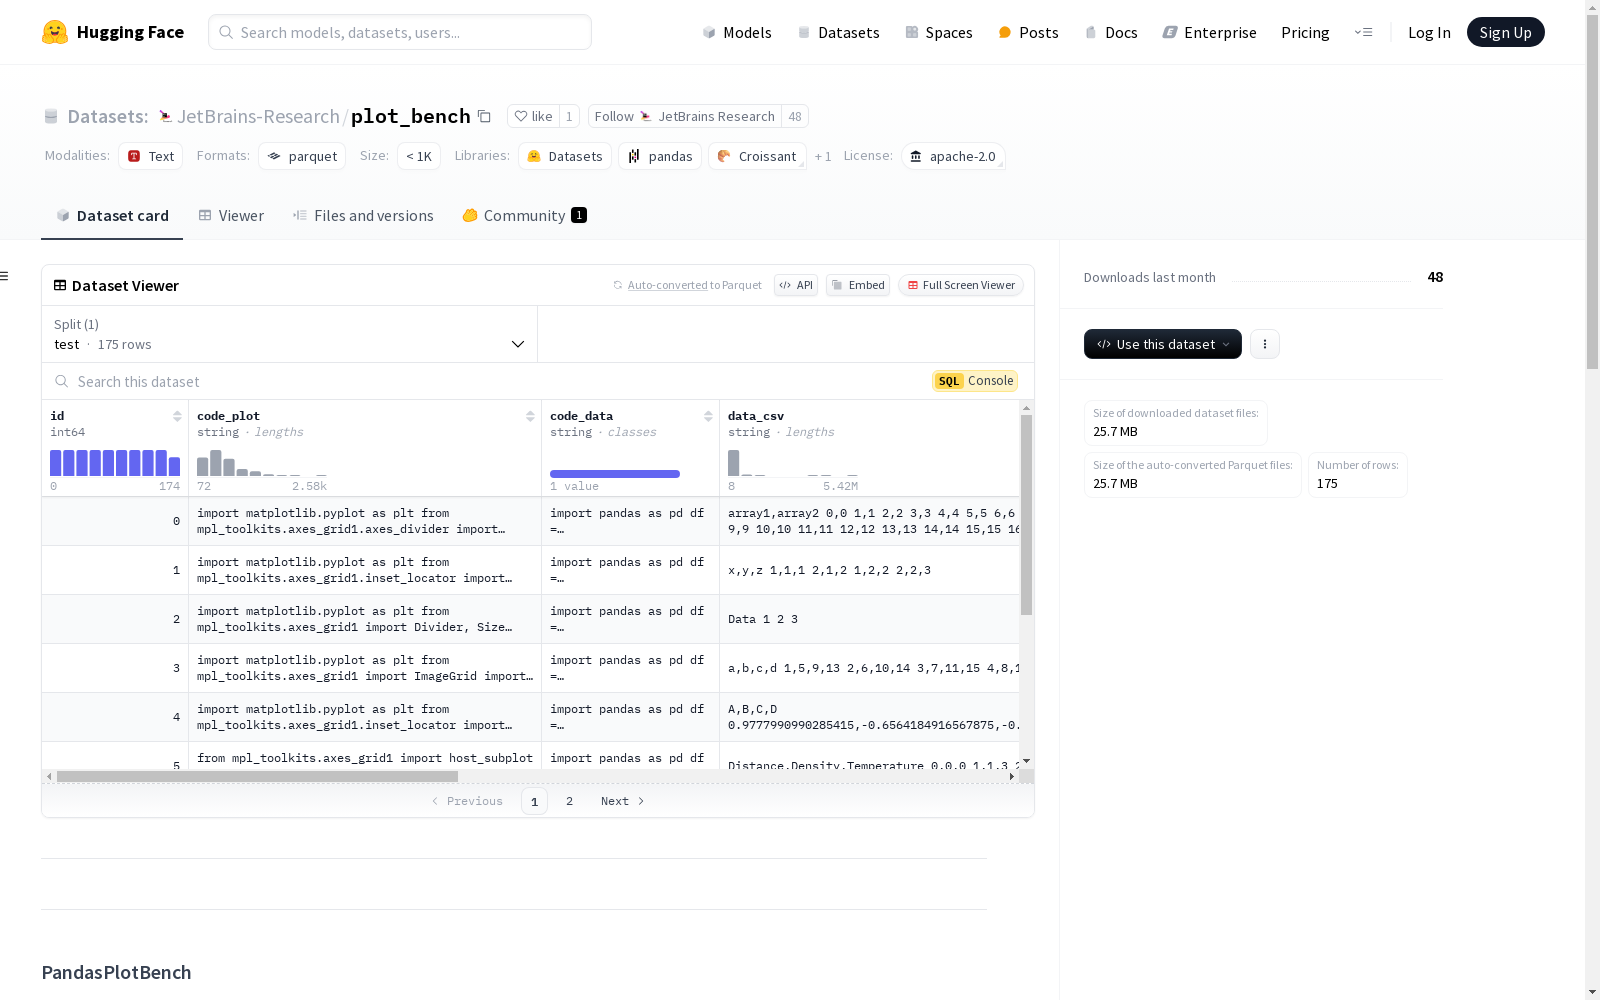This screenshot has height=1000, width=1600.
Task: Click the plot_bench dataset title
Action: coord(410,116)
